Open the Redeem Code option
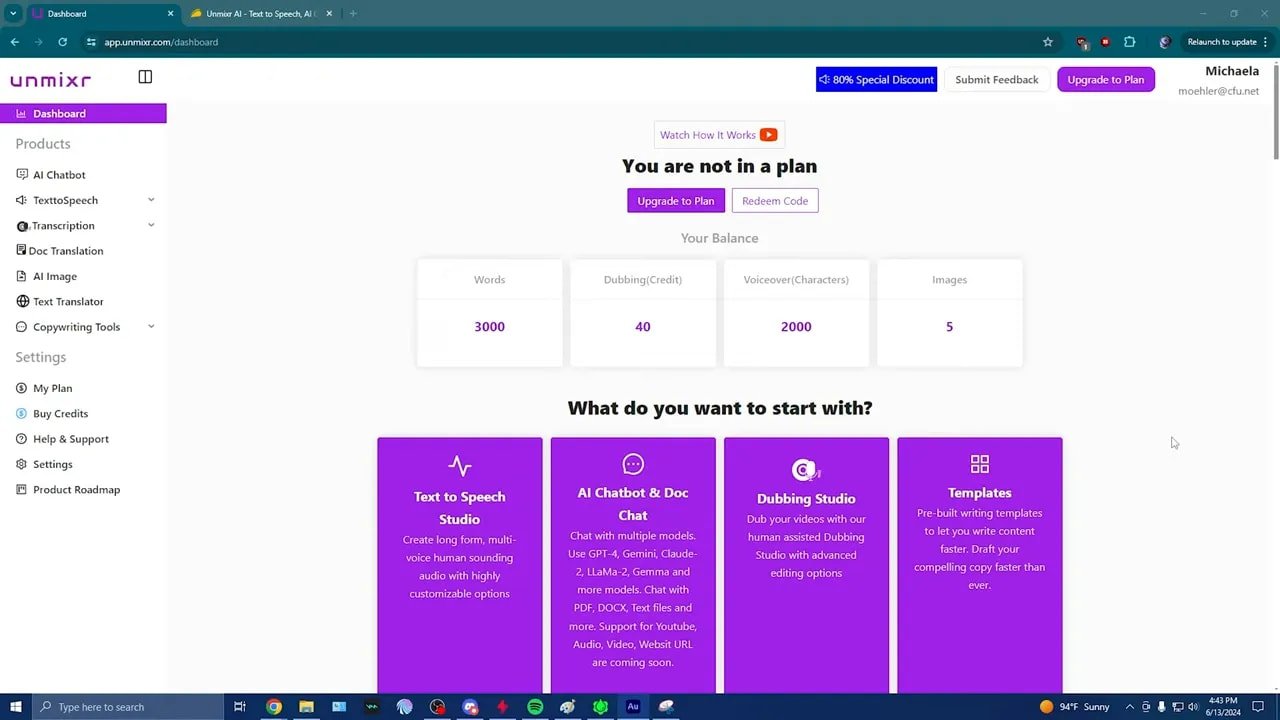Viewport: 1280px width, 720px height. pyautogui.click(x=775, y=200)
